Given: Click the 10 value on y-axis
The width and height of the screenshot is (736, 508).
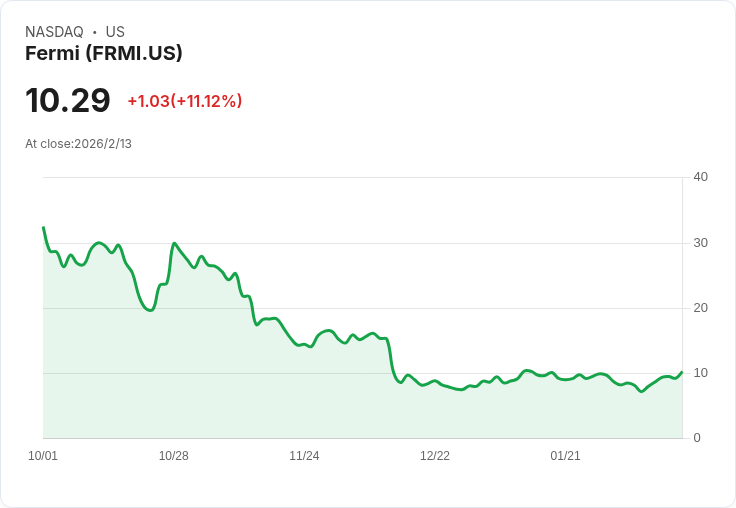Looking at the screenshot, I should pyautogui.click(x=700, y=373).
